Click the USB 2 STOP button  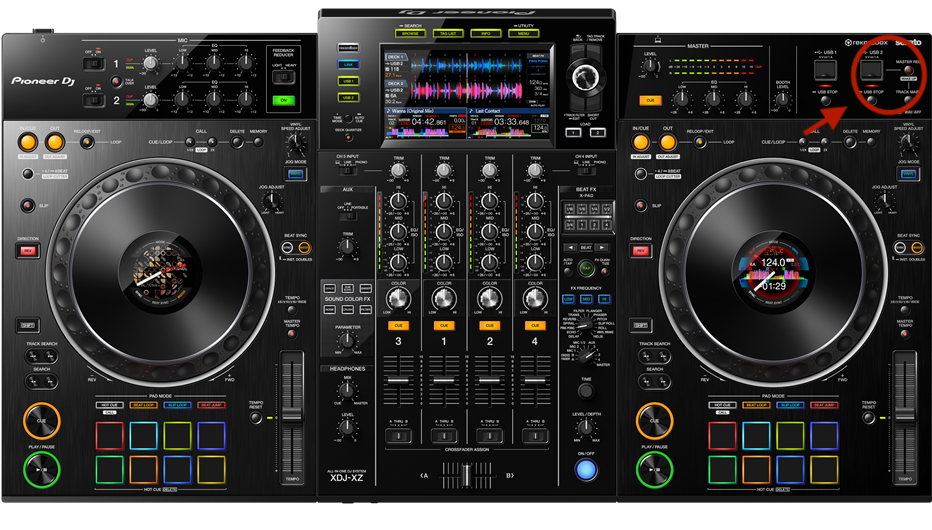pos(872,100)
